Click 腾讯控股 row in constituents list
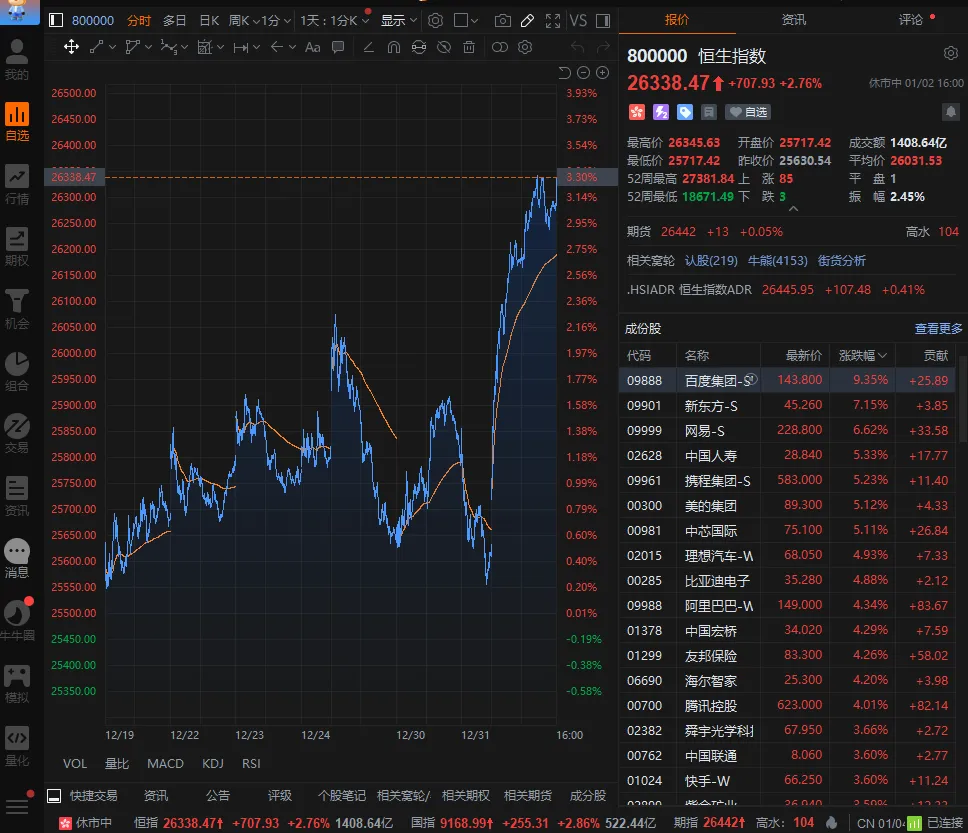 (x=787, y=705)
